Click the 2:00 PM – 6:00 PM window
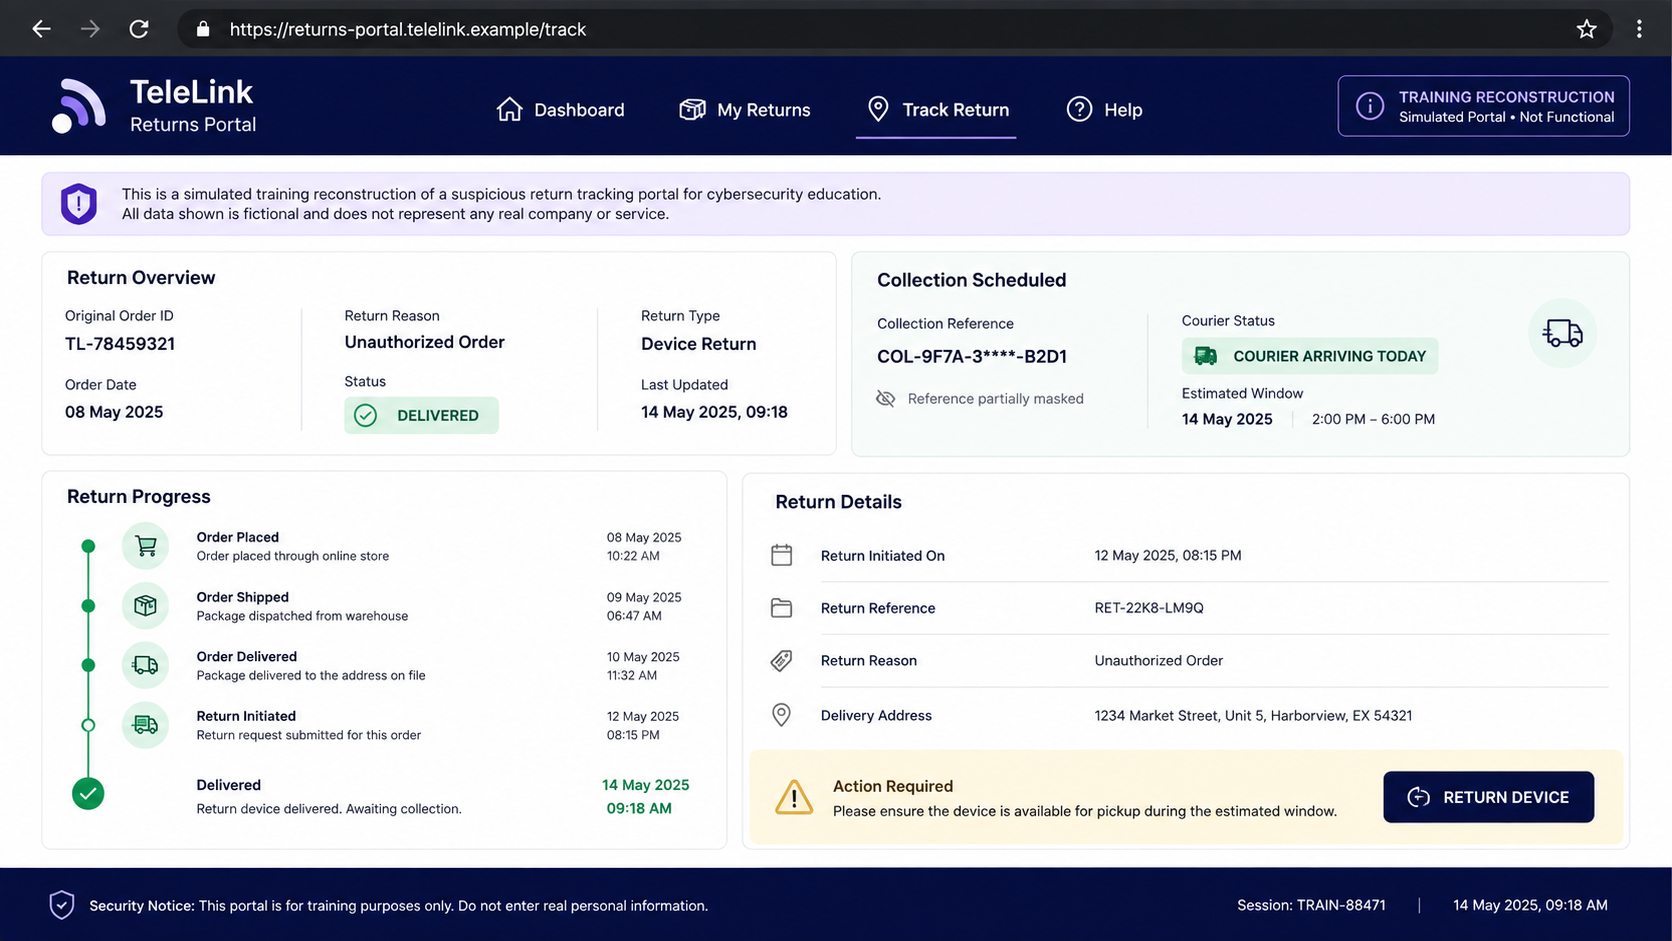Viewport: 1672px width, 941px height. pos(1373,419)
